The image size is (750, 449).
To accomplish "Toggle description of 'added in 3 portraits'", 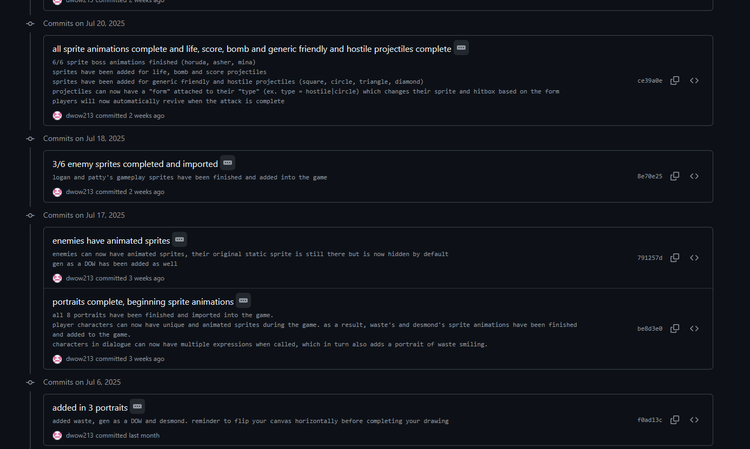I will point(137,406).
